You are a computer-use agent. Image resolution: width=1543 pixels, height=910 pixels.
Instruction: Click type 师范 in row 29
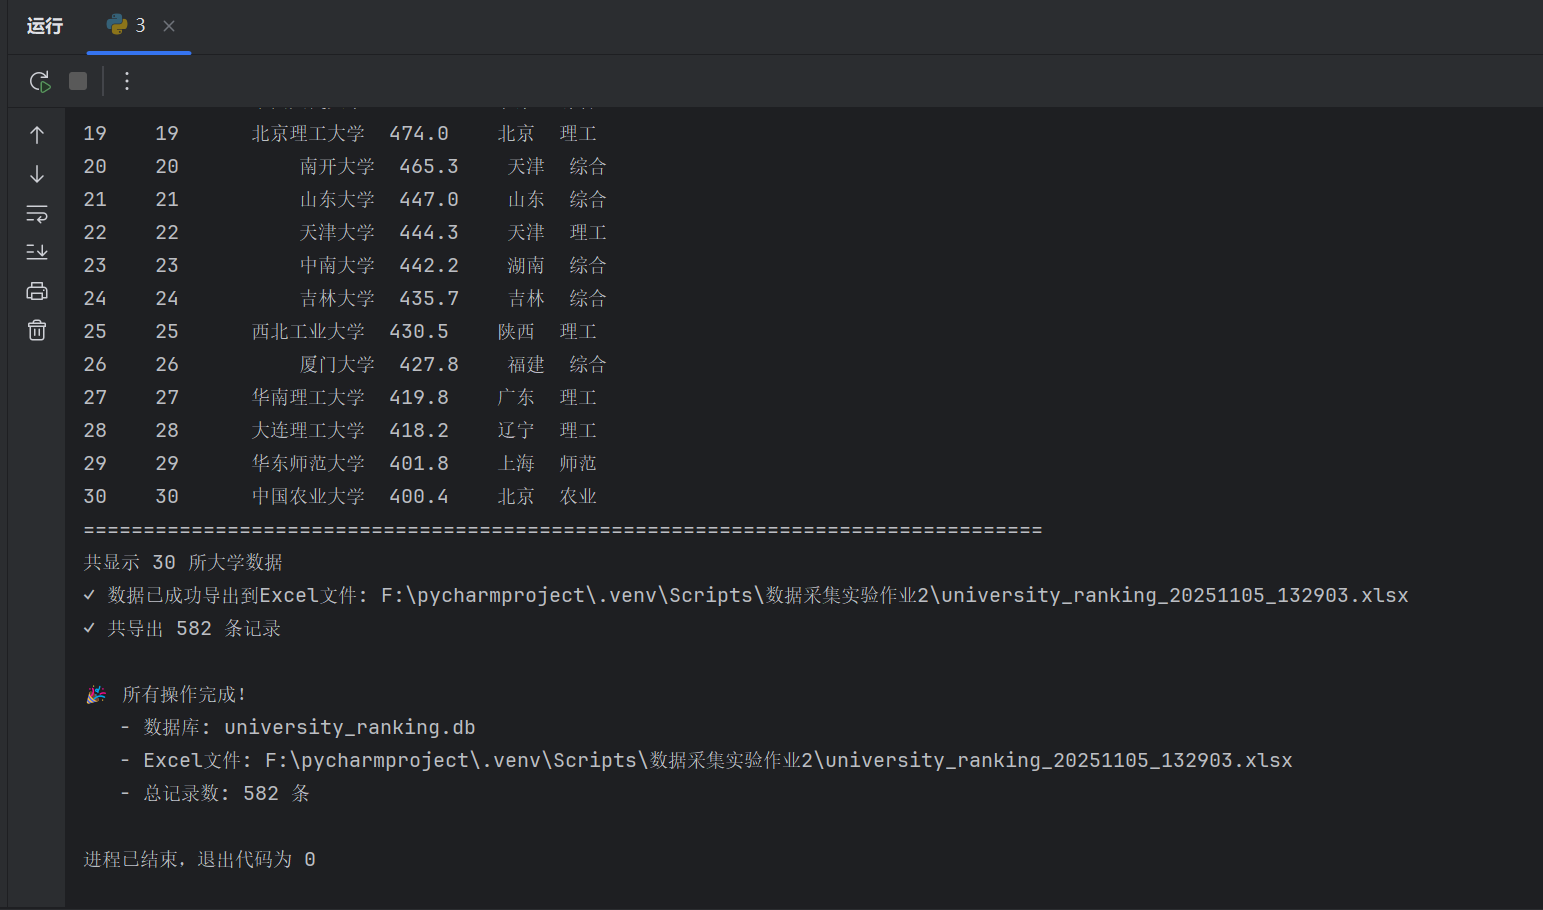coord(578,463)
